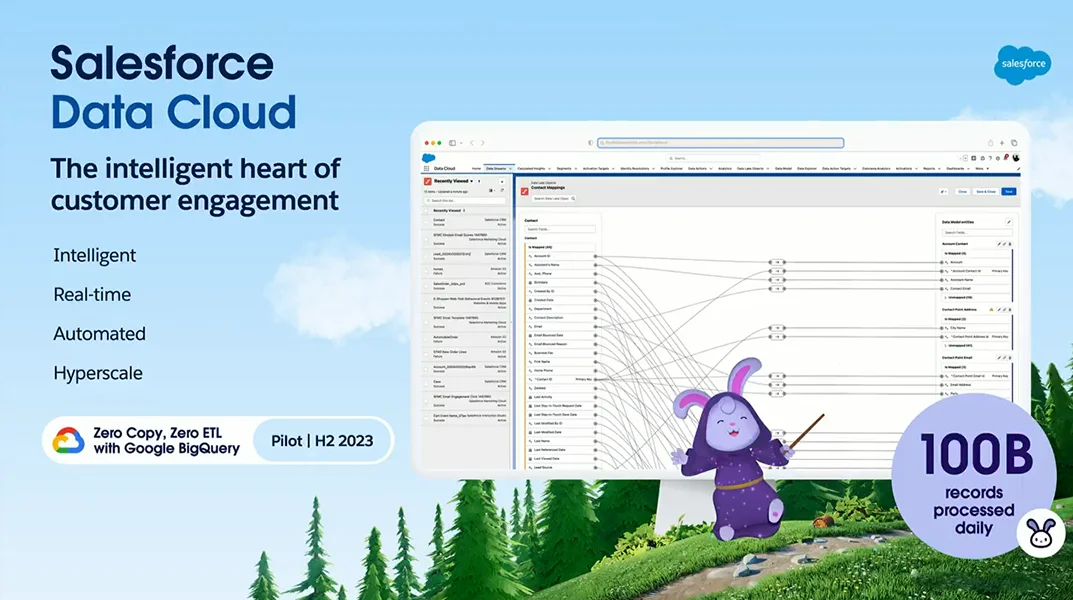The width and height of the screenshot is (1073, 600).
Task: Toggle the Safari sidebar button
Action: pos(452,143)
